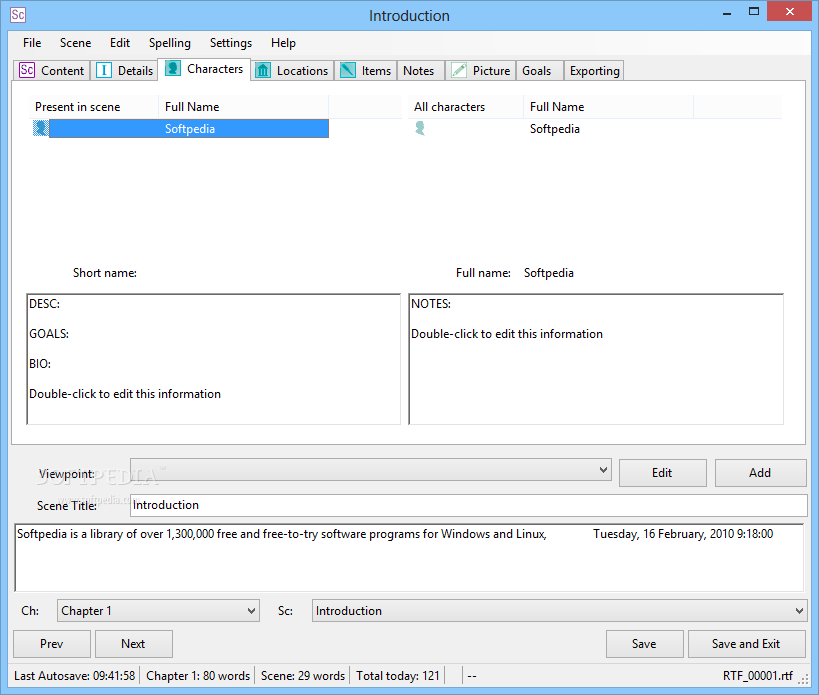The image size is (819, 695).
Task: Open the Help menu
Action: [x=283, y=43]
